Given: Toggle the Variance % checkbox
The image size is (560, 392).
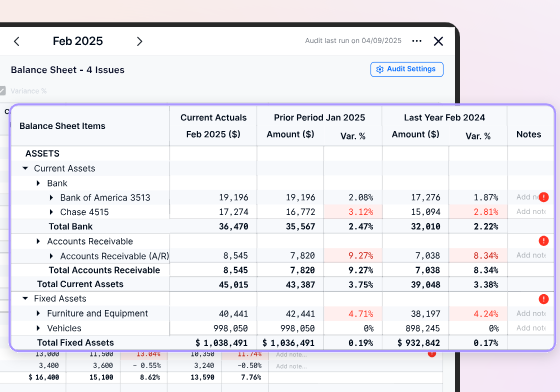Looking at the screenshot, I should (2, 91).
